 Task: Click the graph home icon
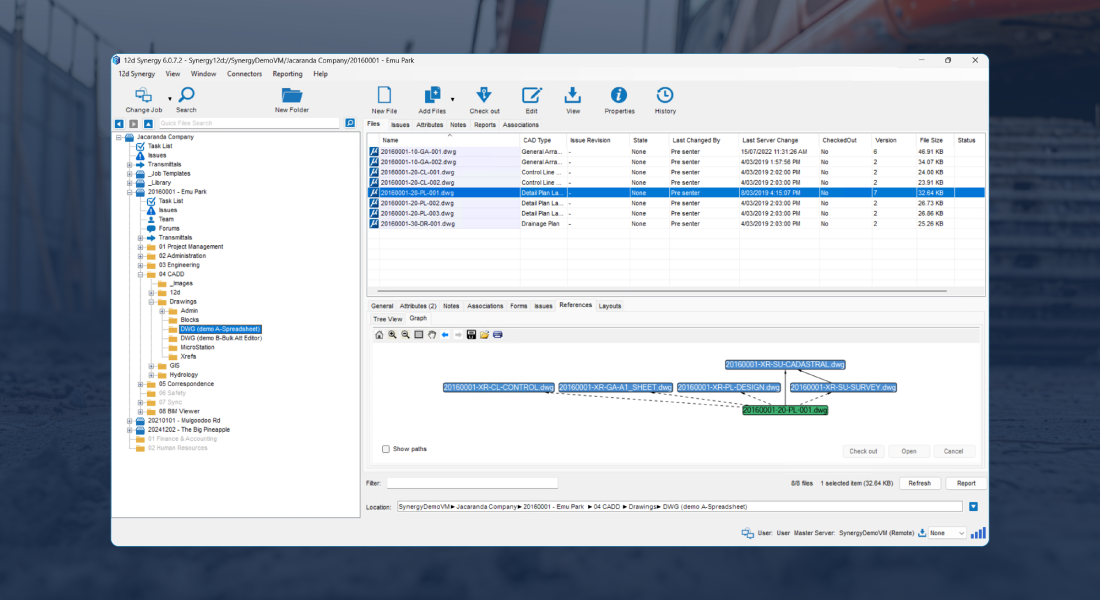(379, 334)
